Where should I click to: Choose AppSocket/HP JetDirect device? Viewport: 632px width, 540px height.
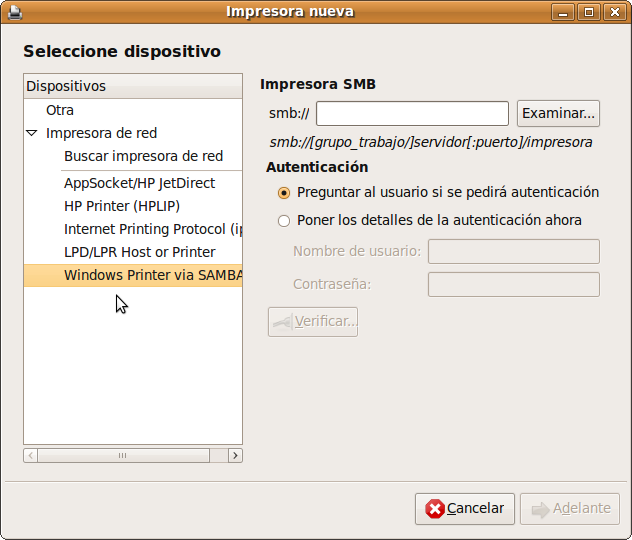139,183
